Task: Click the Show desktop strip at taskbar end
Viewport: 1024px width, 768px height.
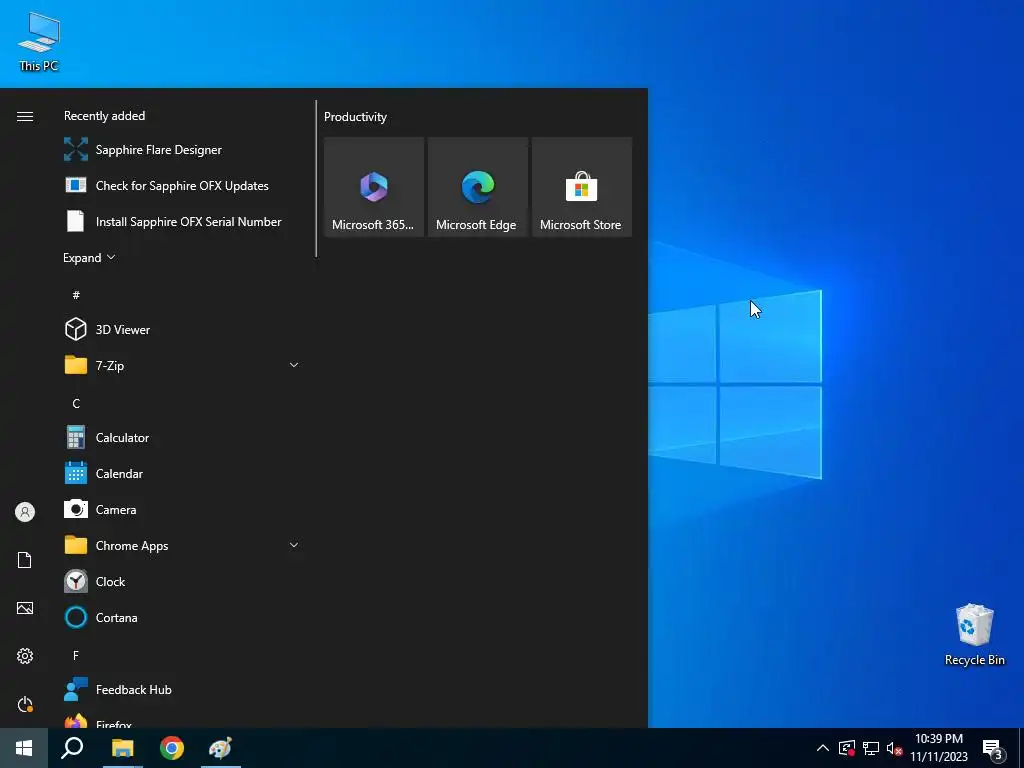Action: (1021, 748)
